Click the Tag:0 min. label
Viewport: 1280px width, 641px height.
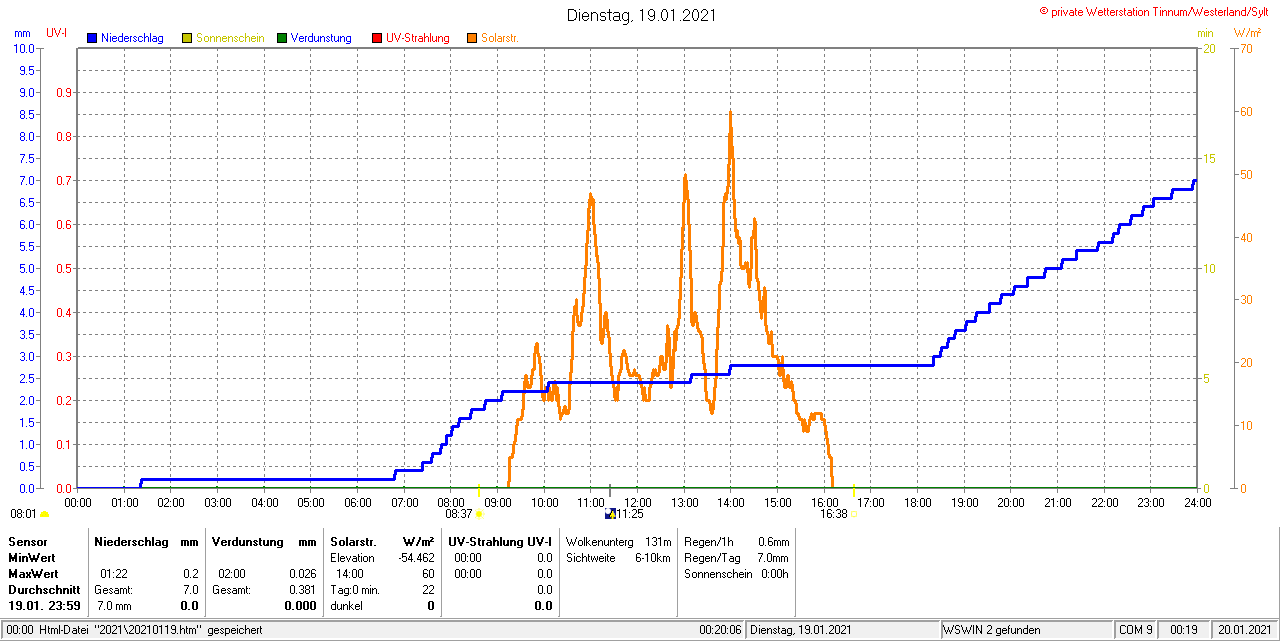[355, 589]
